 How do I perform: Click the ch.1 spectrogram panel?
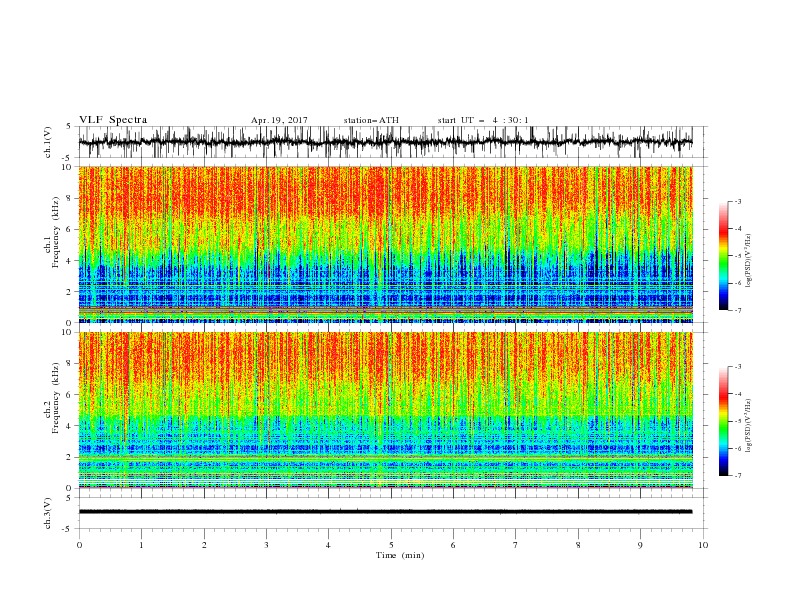[x=385, y=244]
